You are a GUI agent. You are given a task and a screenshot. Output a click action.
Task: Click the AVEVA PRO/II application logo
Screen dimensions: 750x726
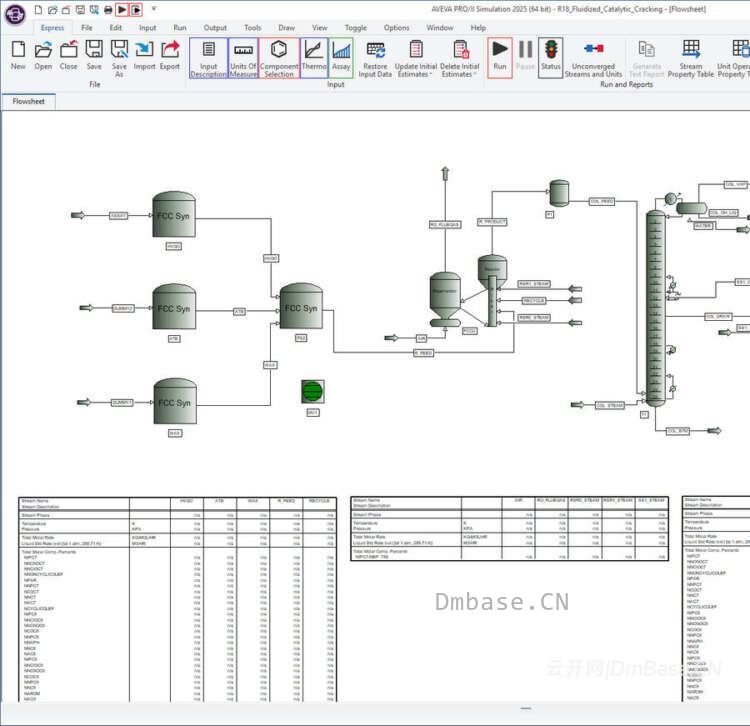tap(15, 14)
